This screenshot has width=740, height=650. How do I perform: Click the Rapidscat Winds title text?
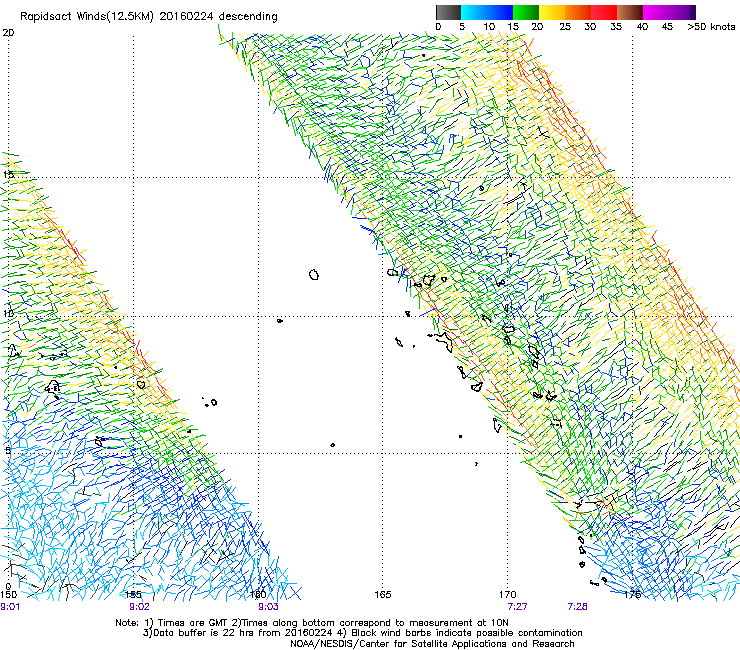coord(149,16)
